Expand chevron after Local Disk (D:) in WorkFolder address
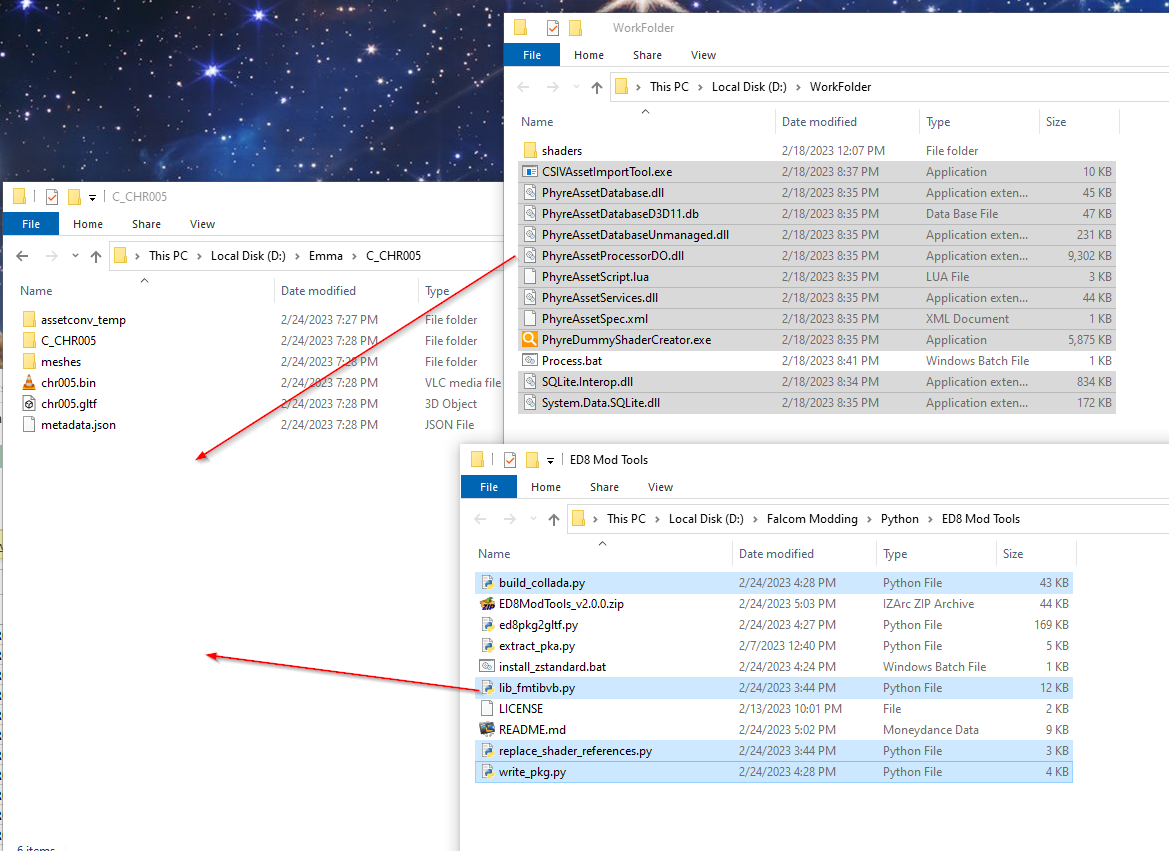 point(798,87)
